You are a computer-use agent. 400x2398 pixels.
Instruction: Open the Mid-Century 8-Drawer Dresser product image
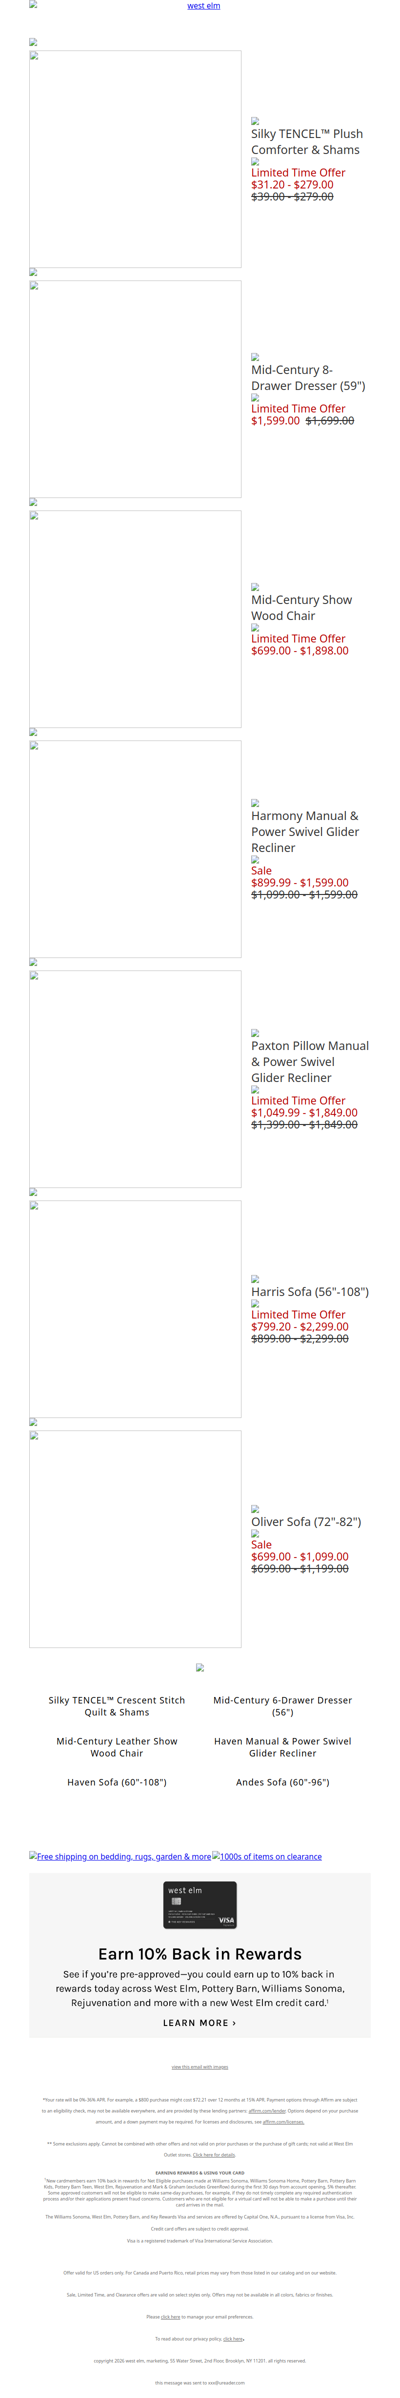pos(135,389)
